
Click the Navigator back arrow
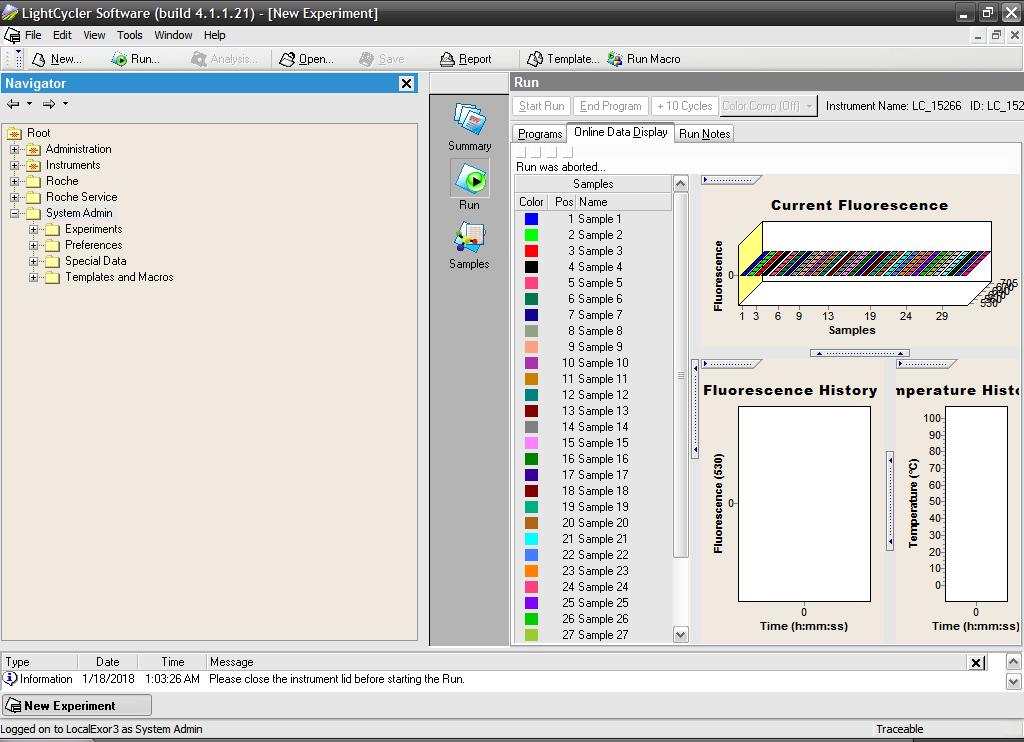[x=13, y=104]
